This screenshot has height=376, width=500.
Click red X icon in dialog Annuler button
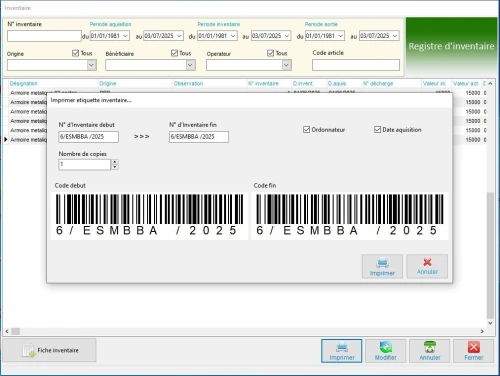click(x=427, y=262)
